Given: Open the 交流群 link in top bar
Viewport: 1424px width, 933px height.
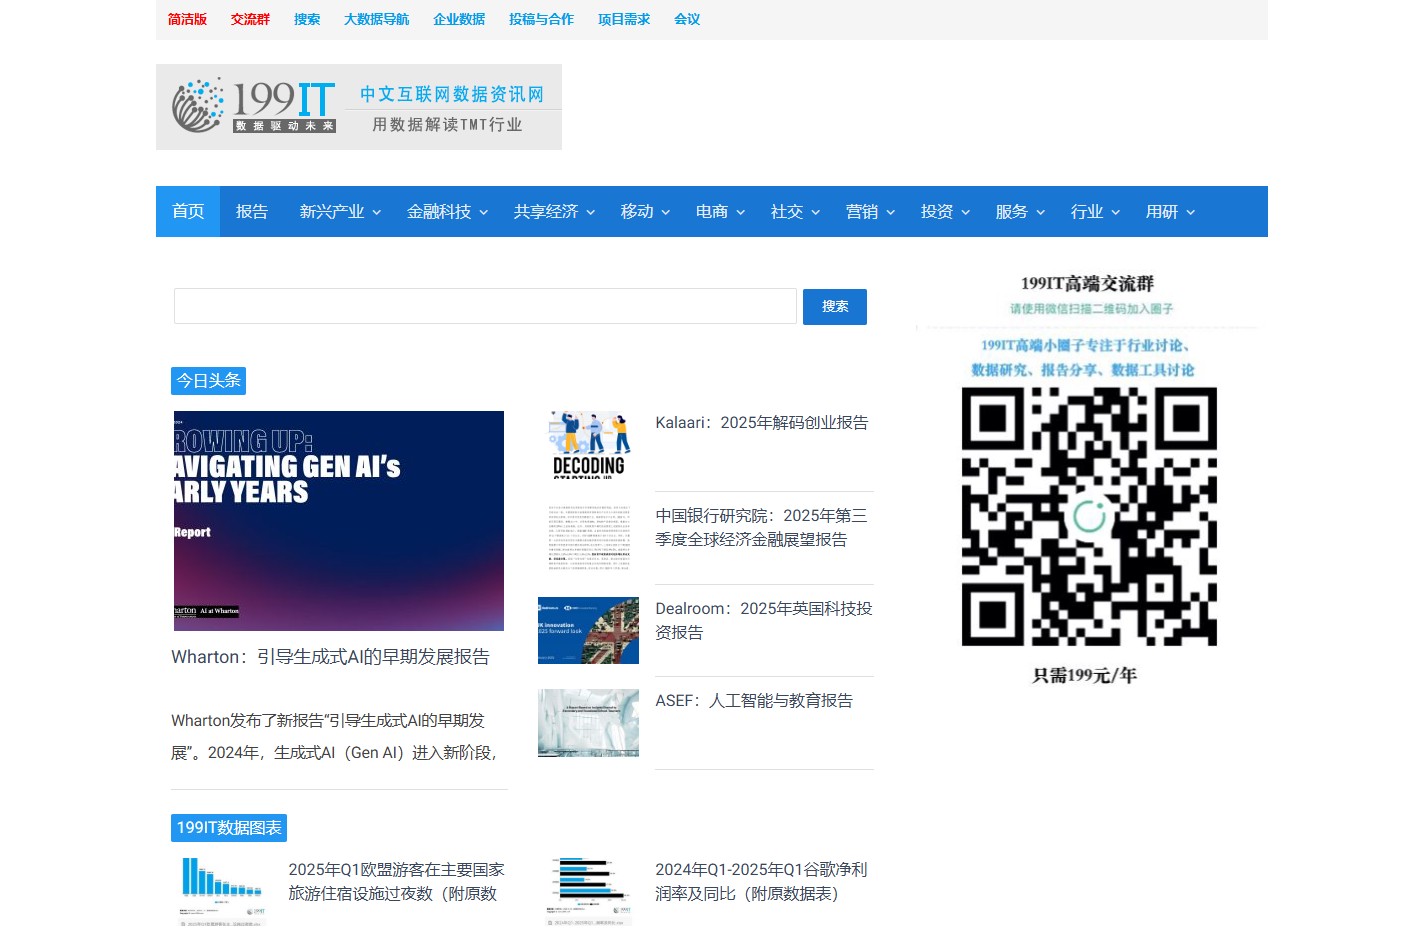Looking at the screenshot, I should coord(250,19).
